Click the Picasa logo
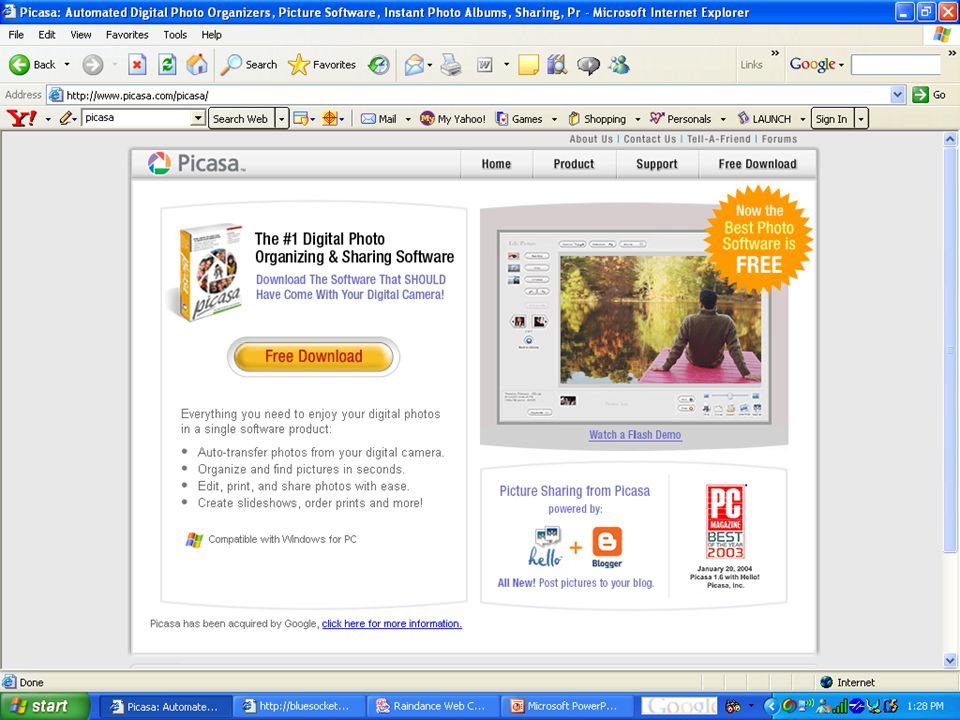 pyautogui.click(x=196, y=163)
